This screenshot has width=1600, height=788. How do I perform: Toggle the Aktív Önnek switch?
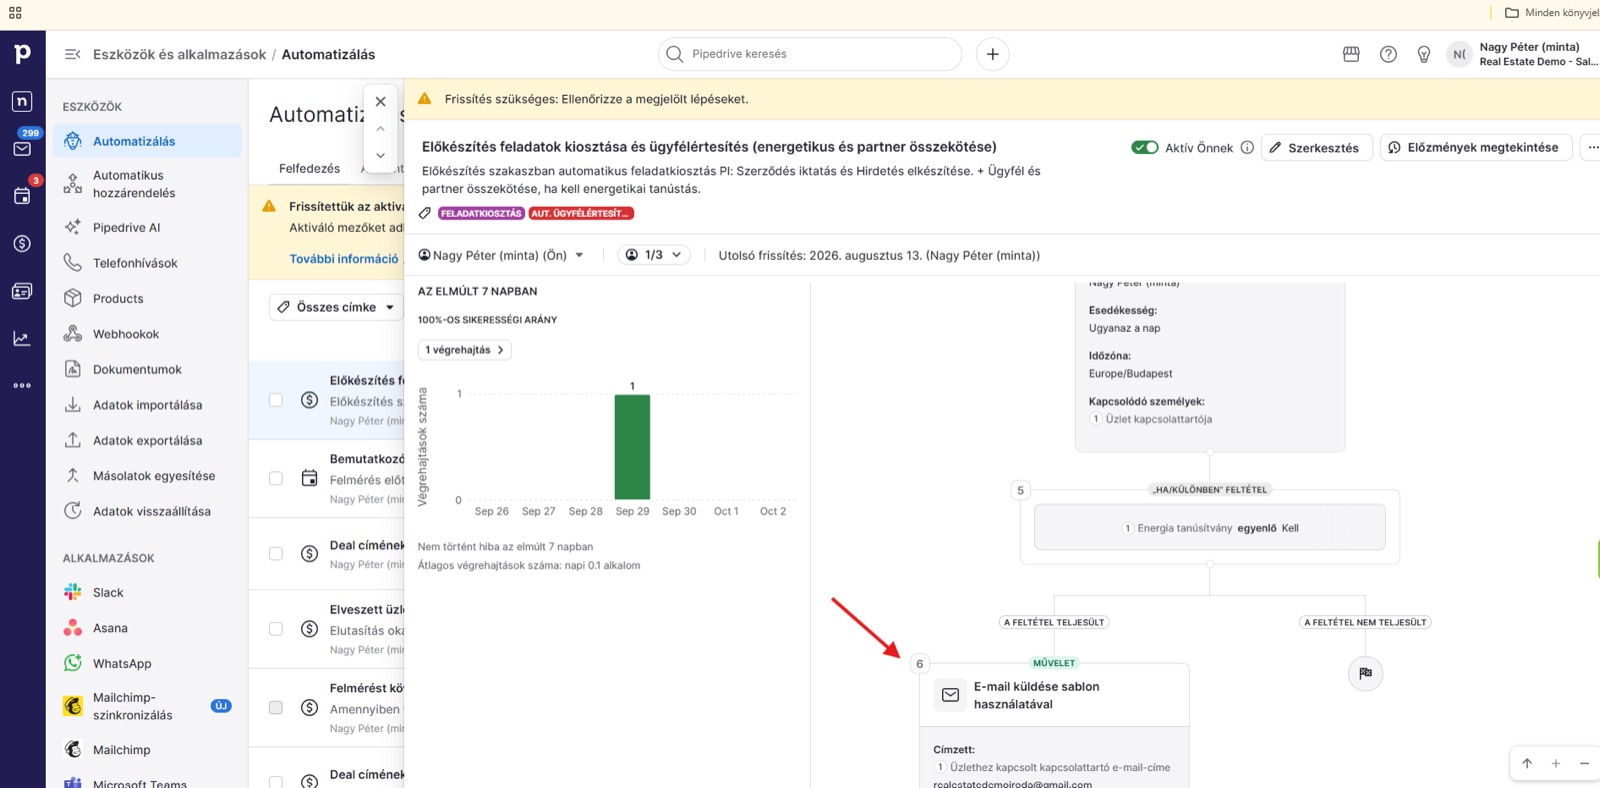pos(1145,148)
